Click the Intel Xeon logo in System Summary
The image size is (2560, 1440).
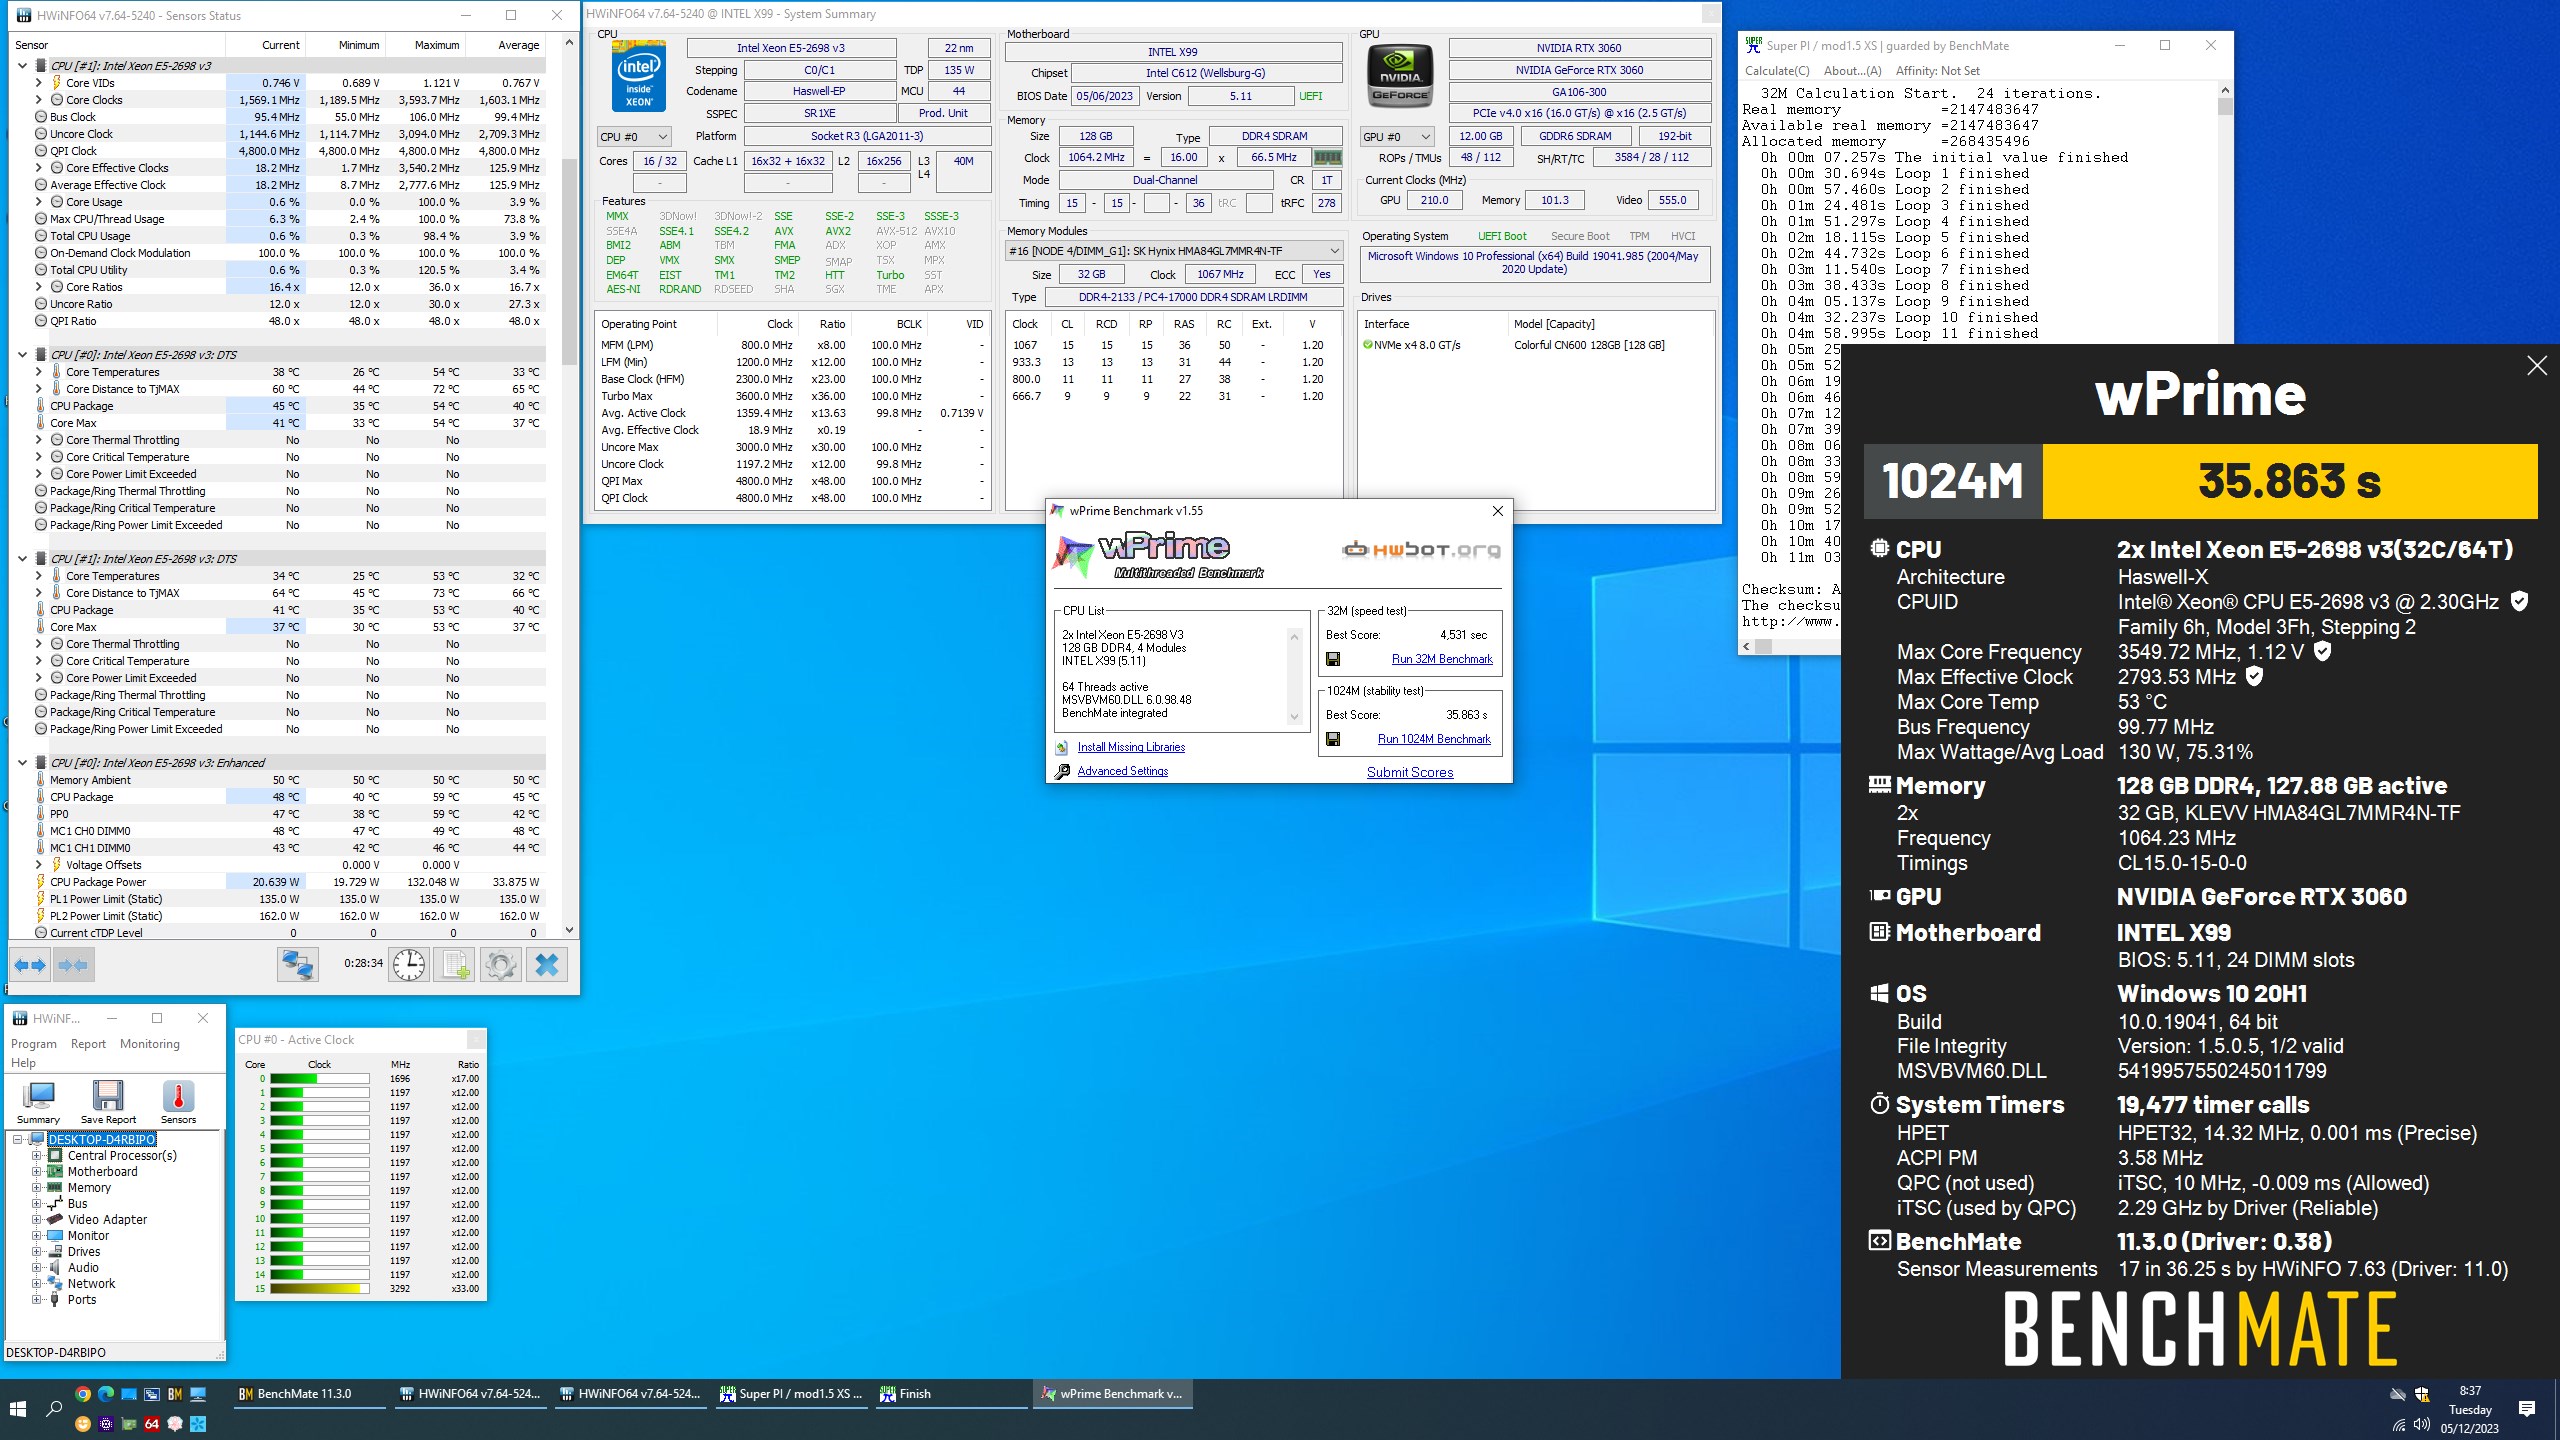pos(639,76)
